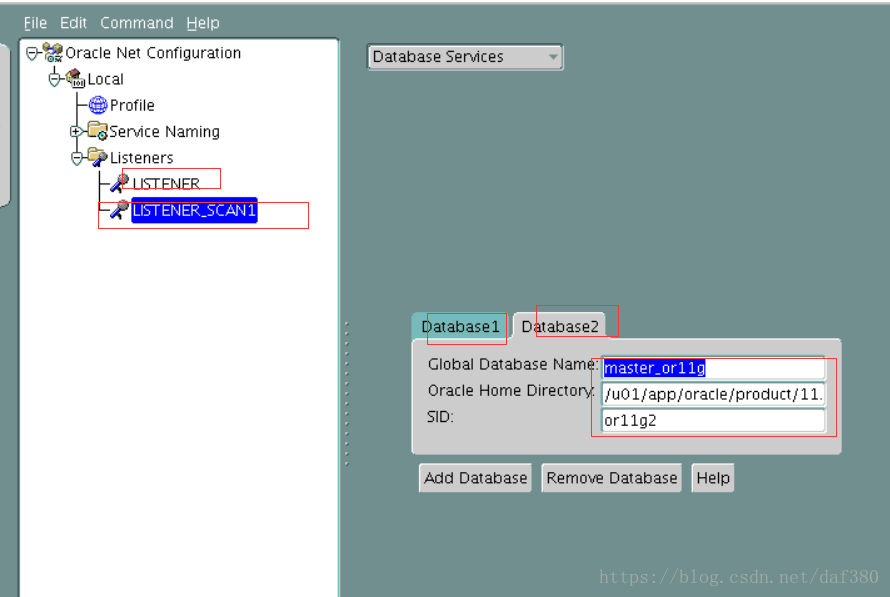The height and width of the screenshot is (597, 890).
Task: Switch to the Database2 tab
Action: pos(560,326)
